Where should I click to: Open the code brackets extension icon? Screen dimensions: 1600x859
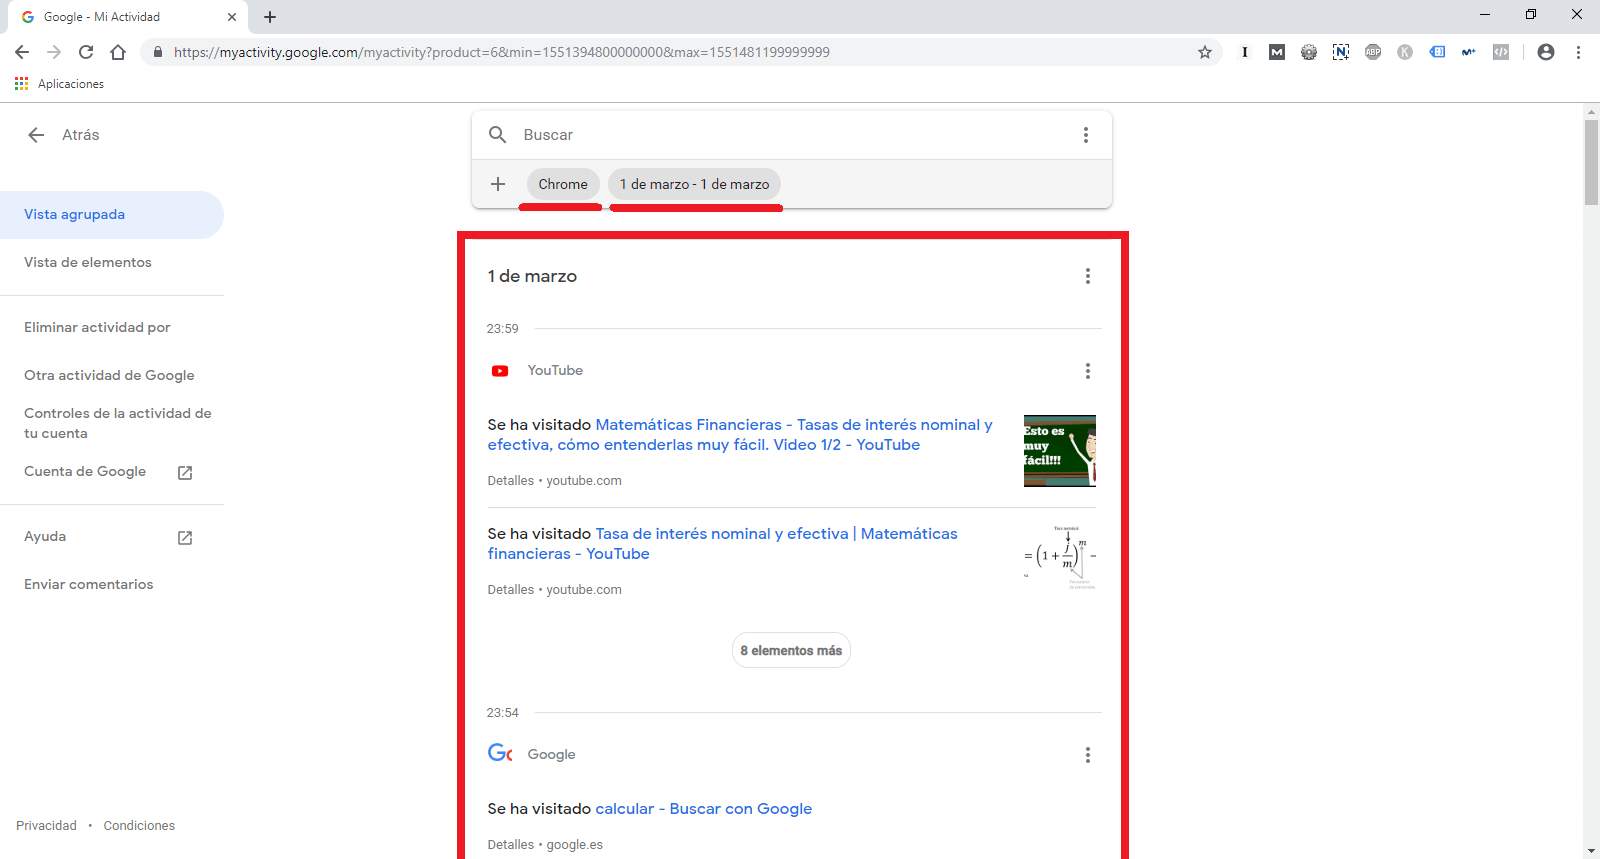[x=1501, y=52]
